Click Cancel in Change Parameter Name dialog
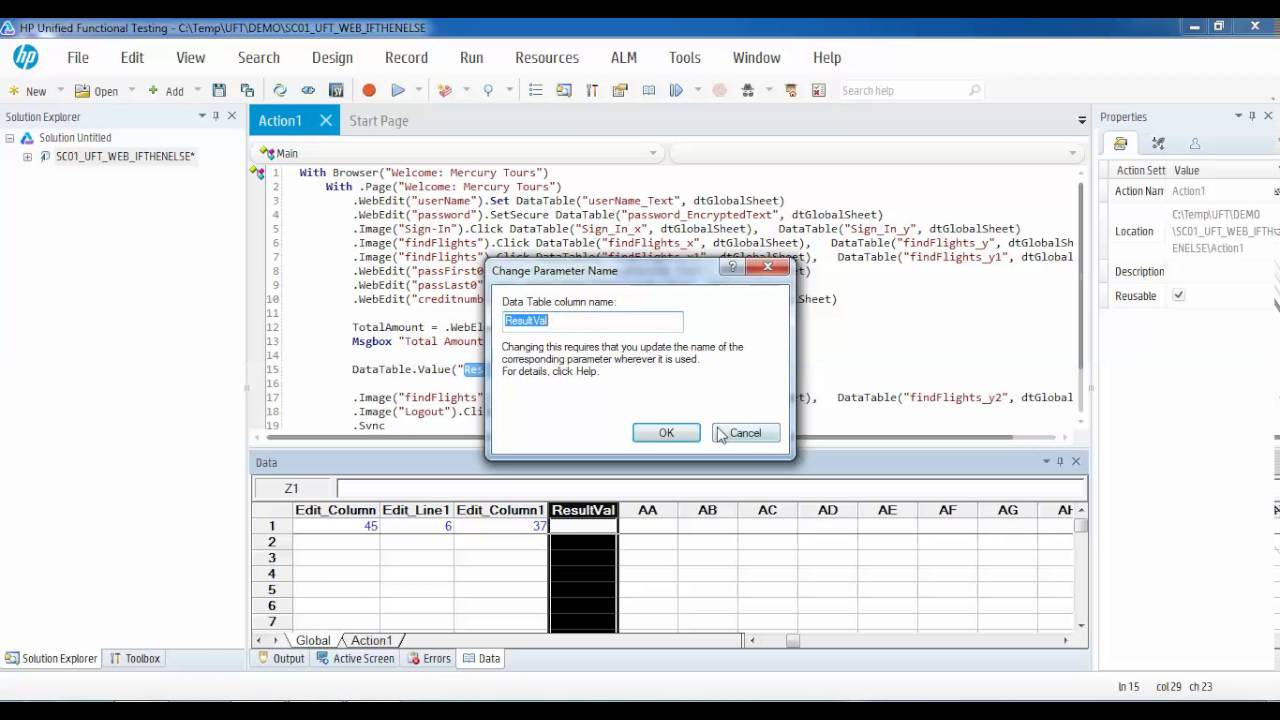Screen dimensions: 1280x720 click(746, 433)
